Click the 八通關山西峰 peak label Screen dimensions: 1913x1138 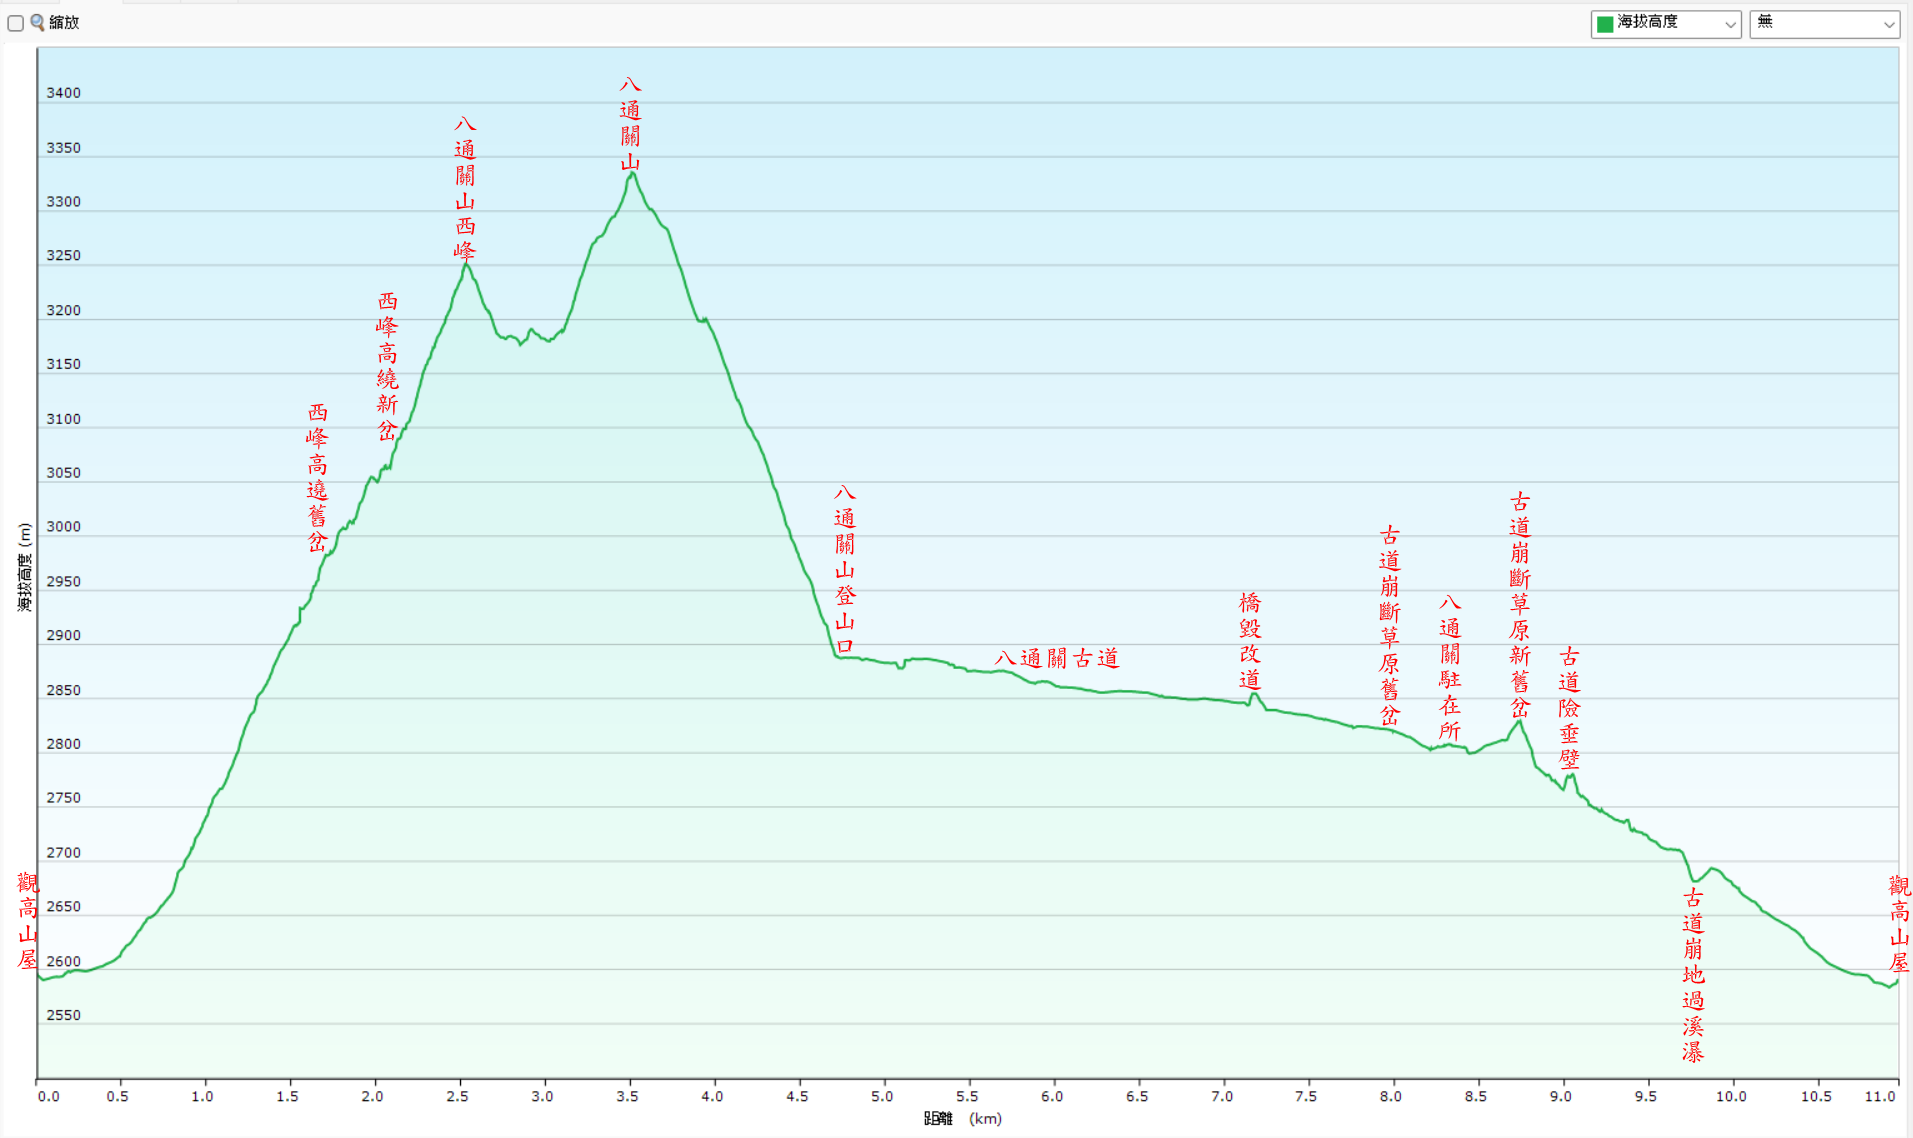[465, 188]
